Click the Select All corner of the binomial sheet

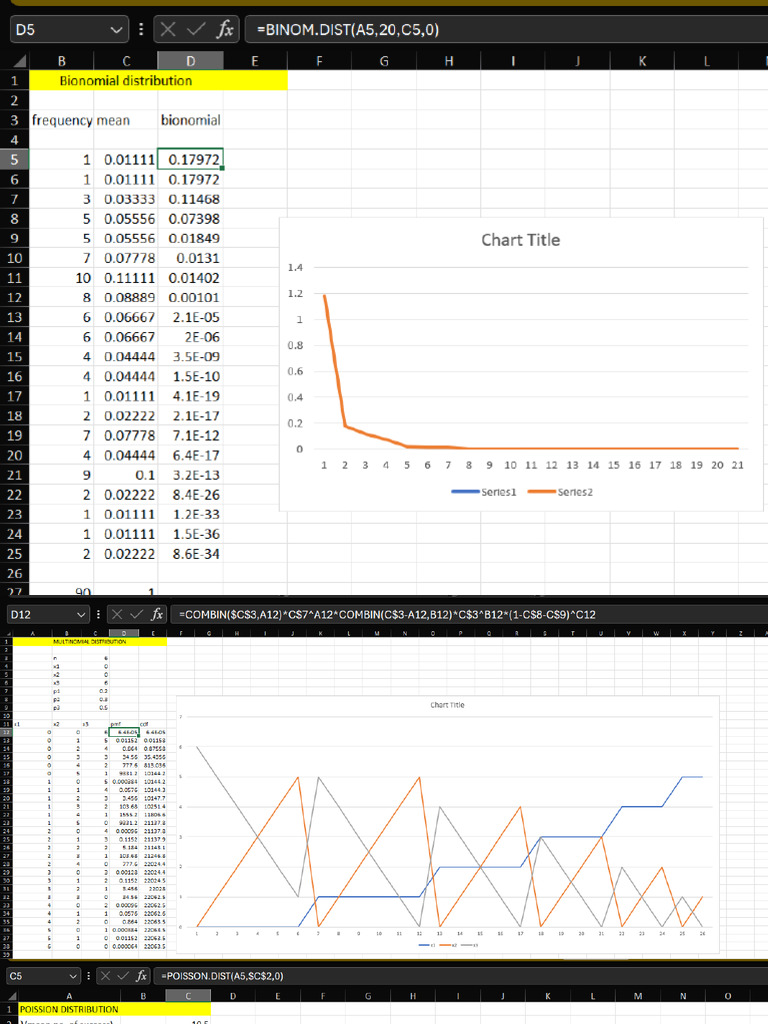(x=20, y=61)
